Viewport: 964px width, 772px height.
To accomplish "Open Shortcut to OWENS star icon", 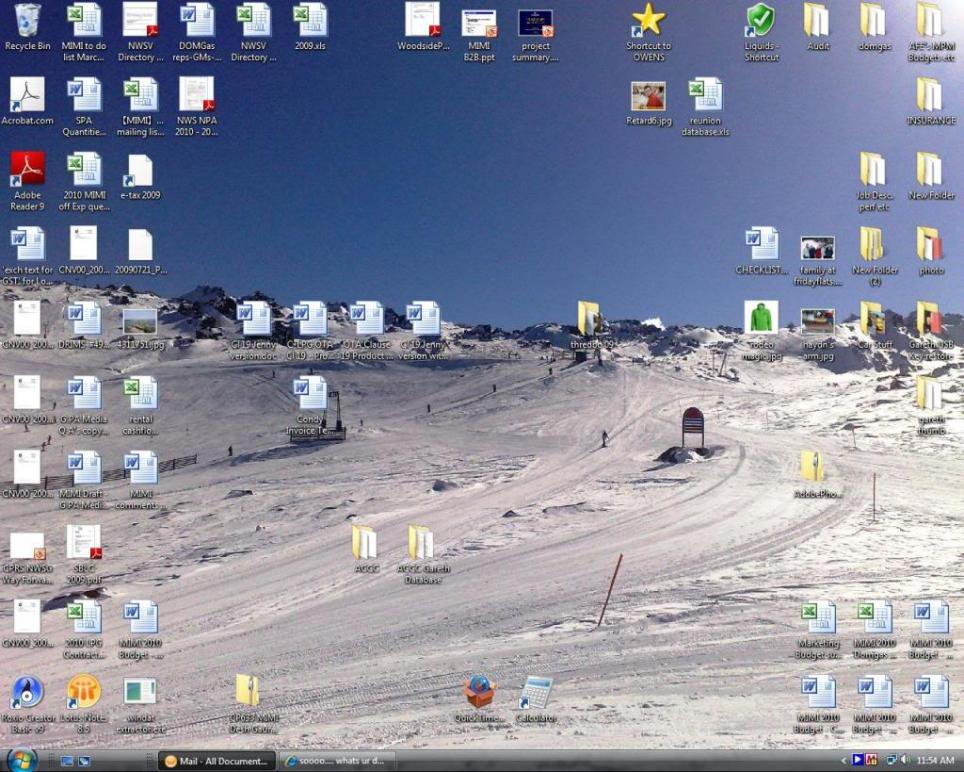I will pos(648,22).
